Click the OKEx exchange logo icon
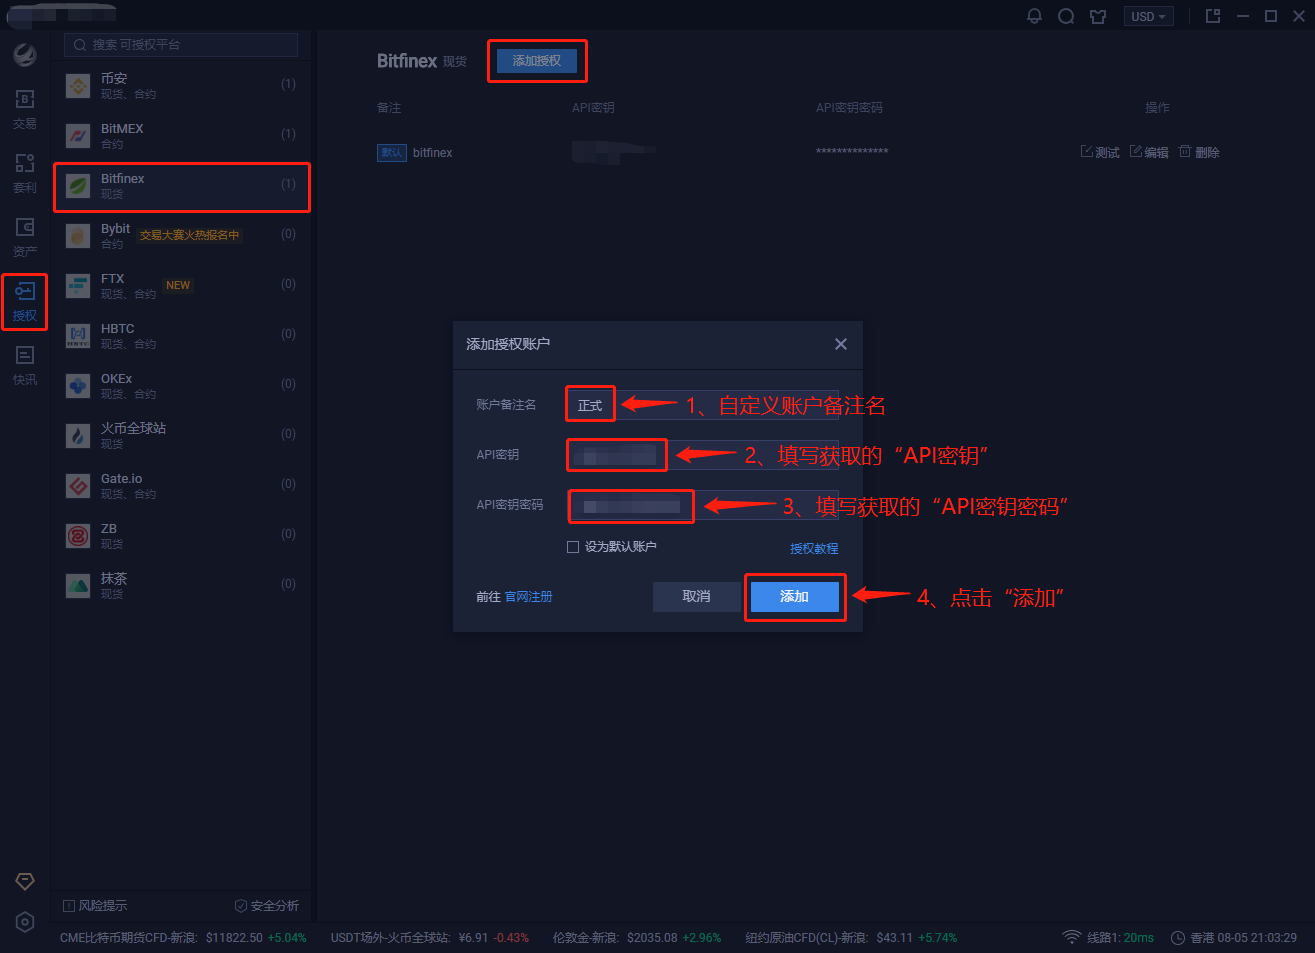The image size is (1315, 953). [78, 386]
